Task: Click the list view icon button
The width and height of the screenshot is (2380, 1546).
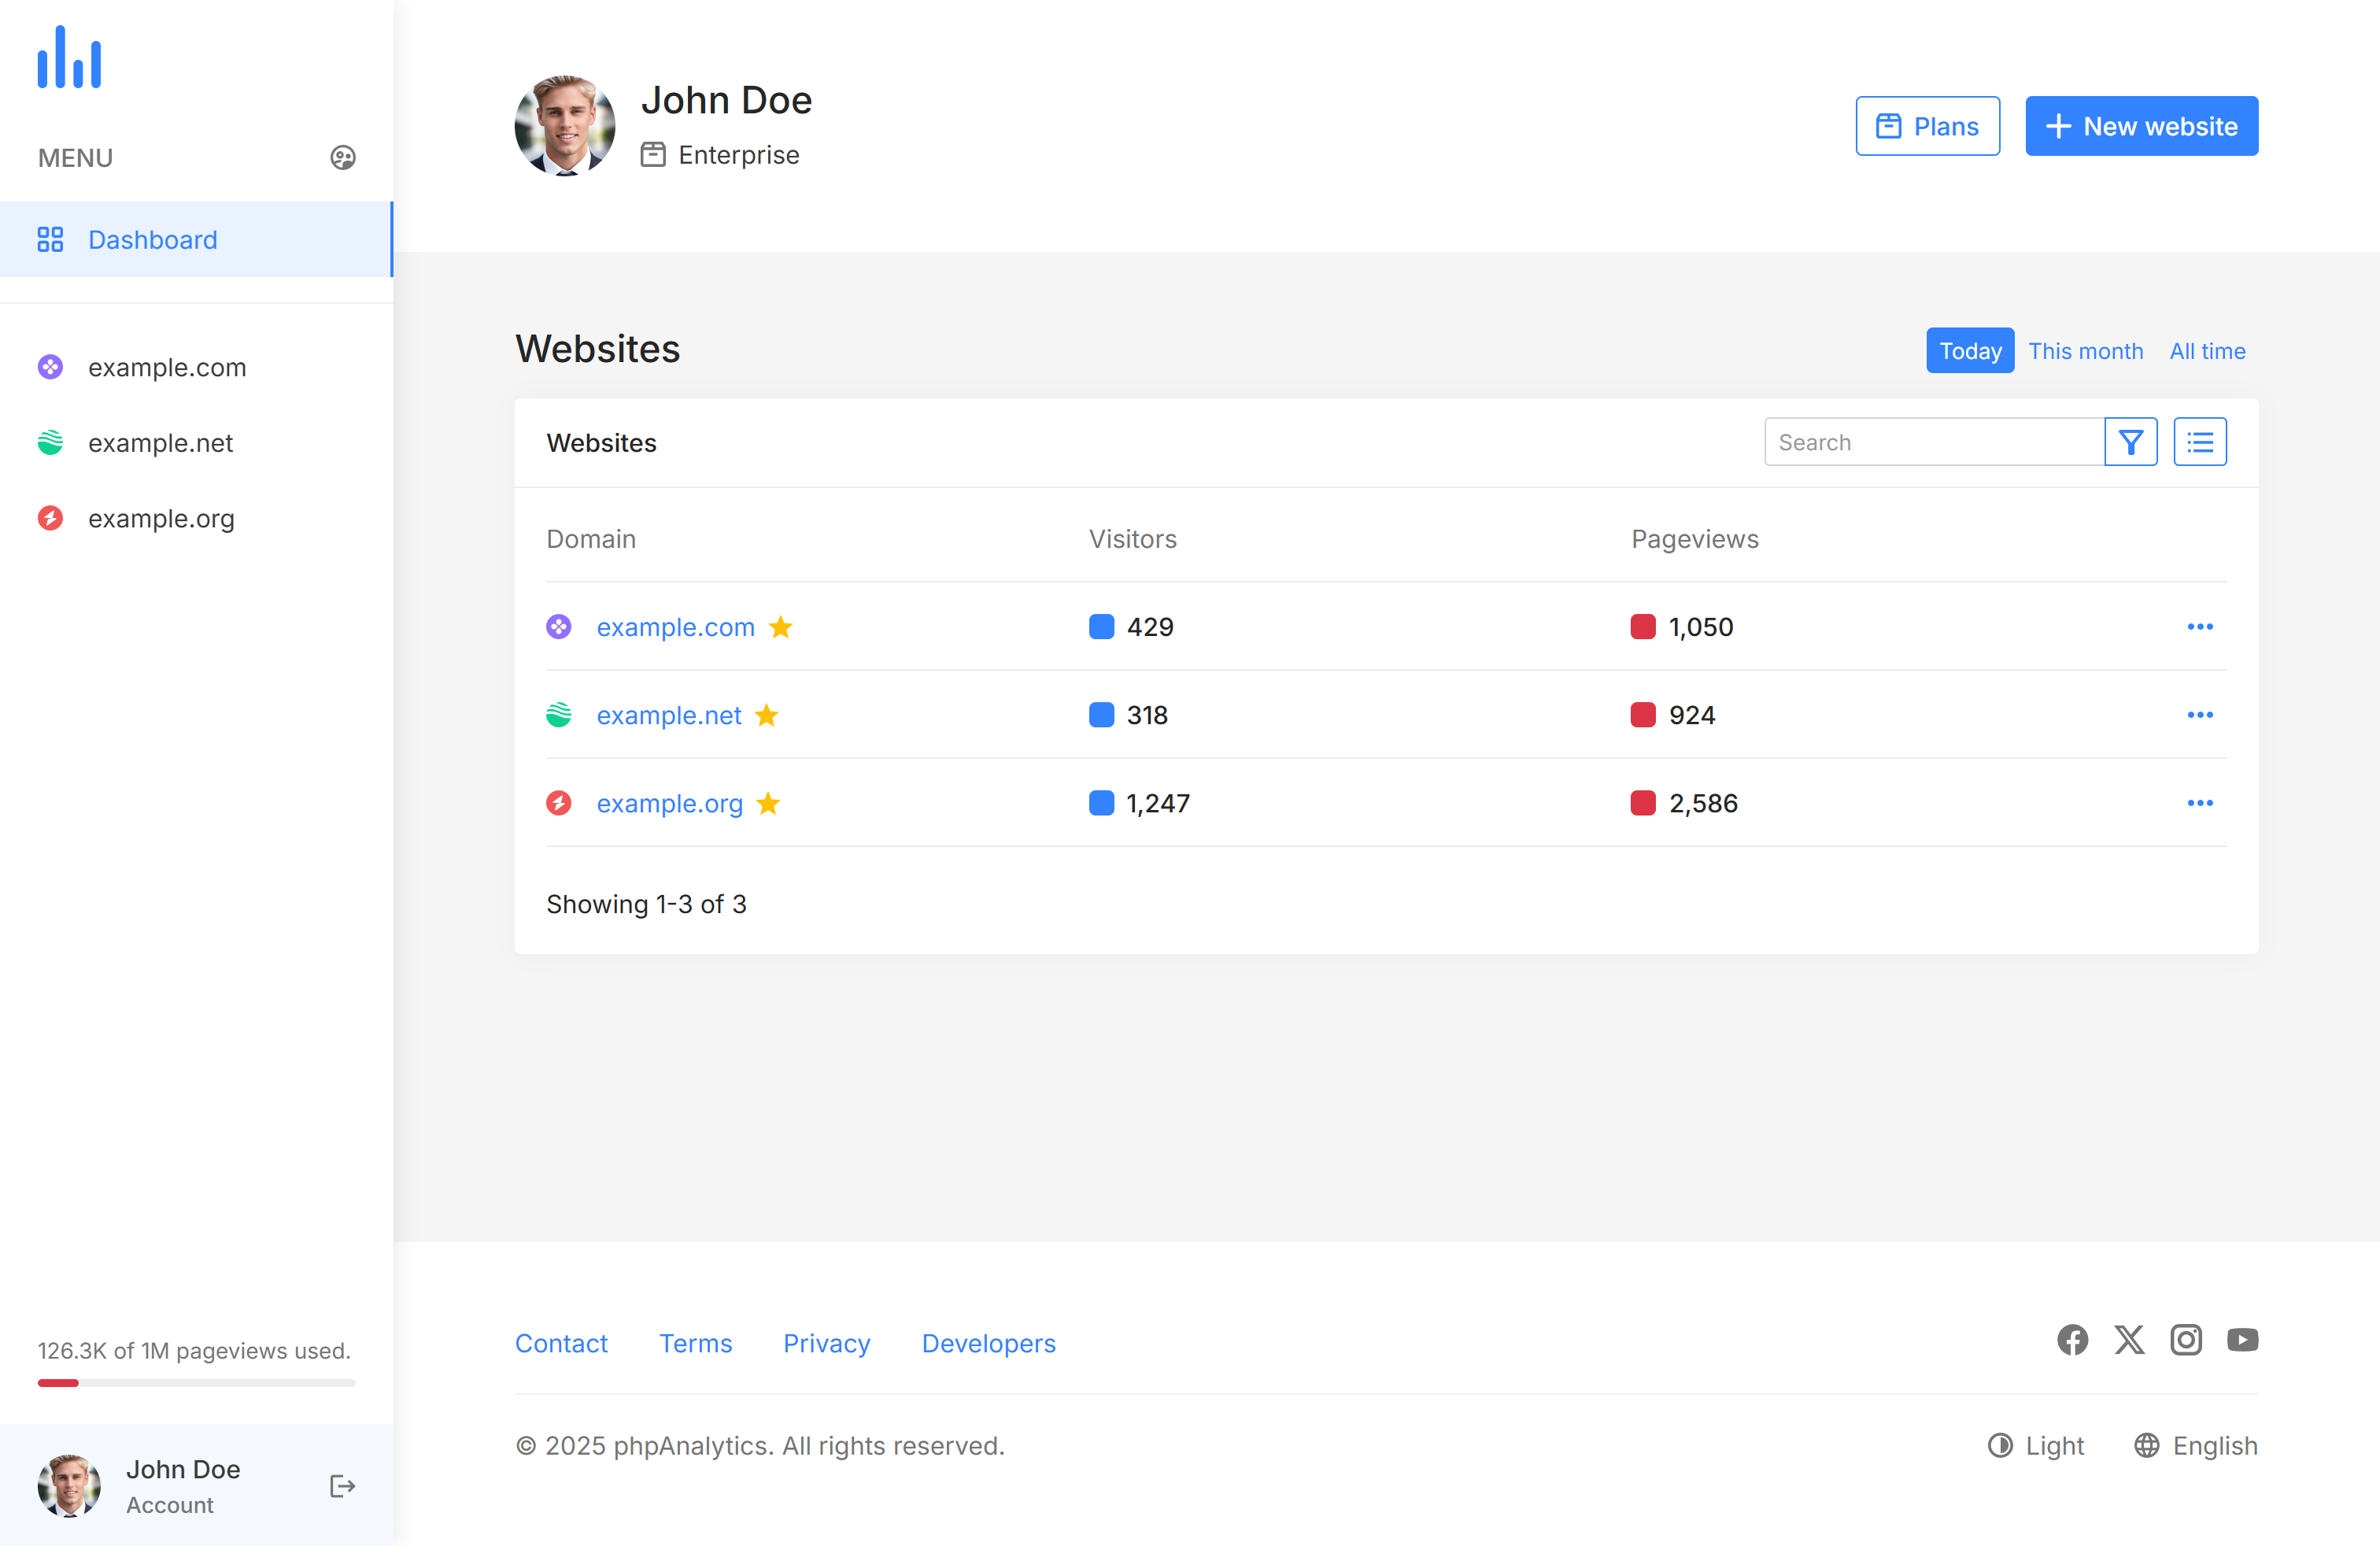Action: (x=2199, y=442)
